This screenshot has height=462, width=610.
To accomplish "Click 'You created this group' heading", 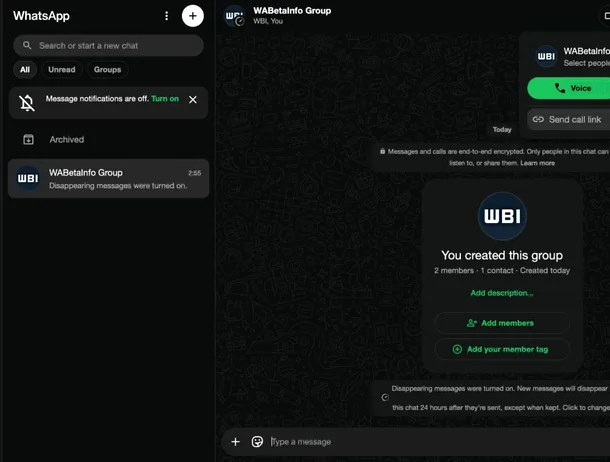I will (x=502, y=256).
